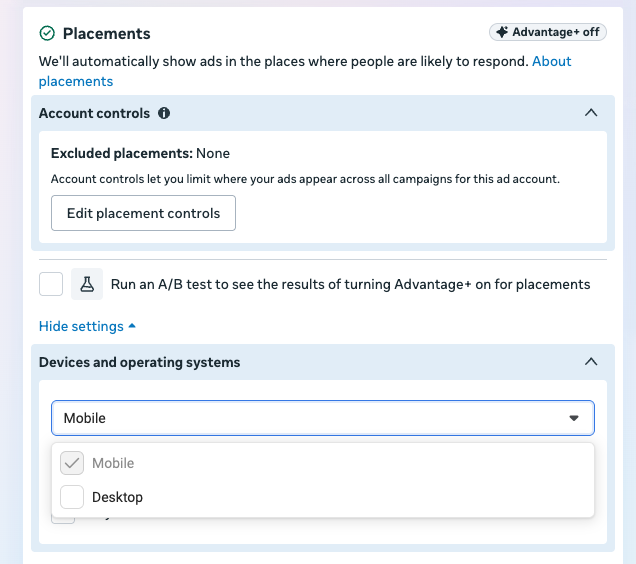Click the Placements heading text

click(x=107, y=34)
